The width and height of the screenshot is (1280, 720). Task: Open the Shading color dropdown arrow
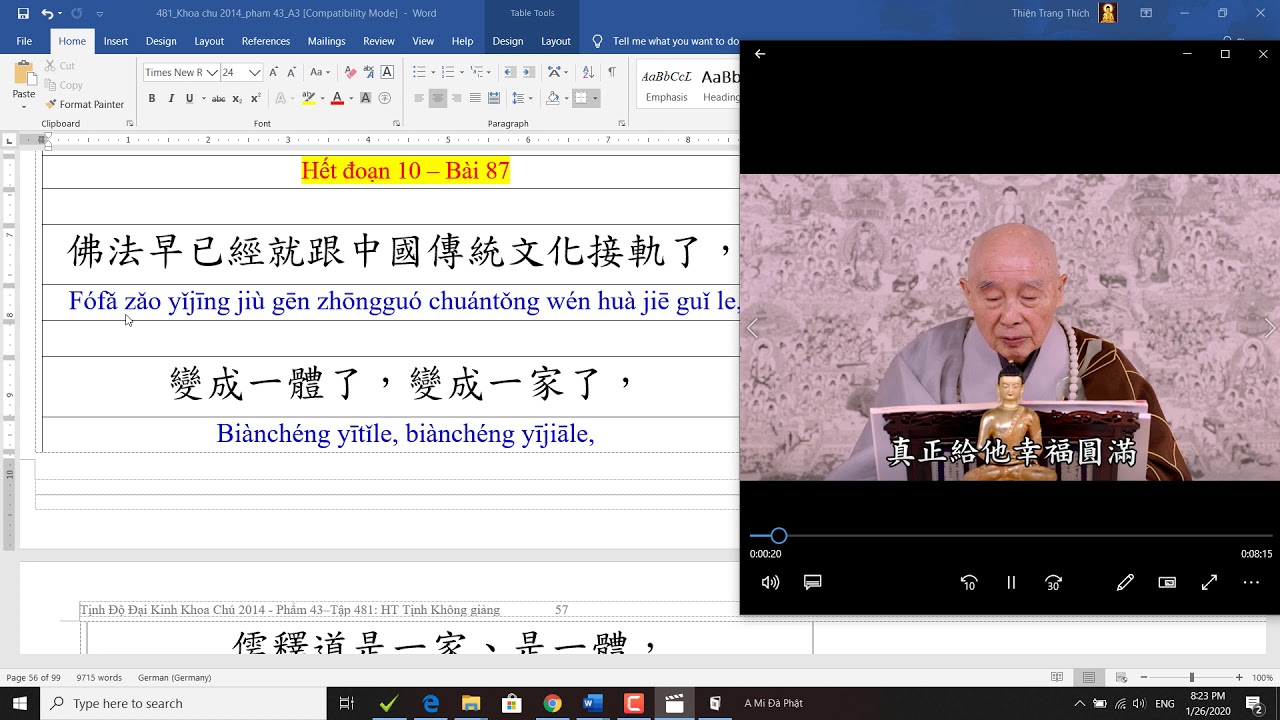(565, 98)
